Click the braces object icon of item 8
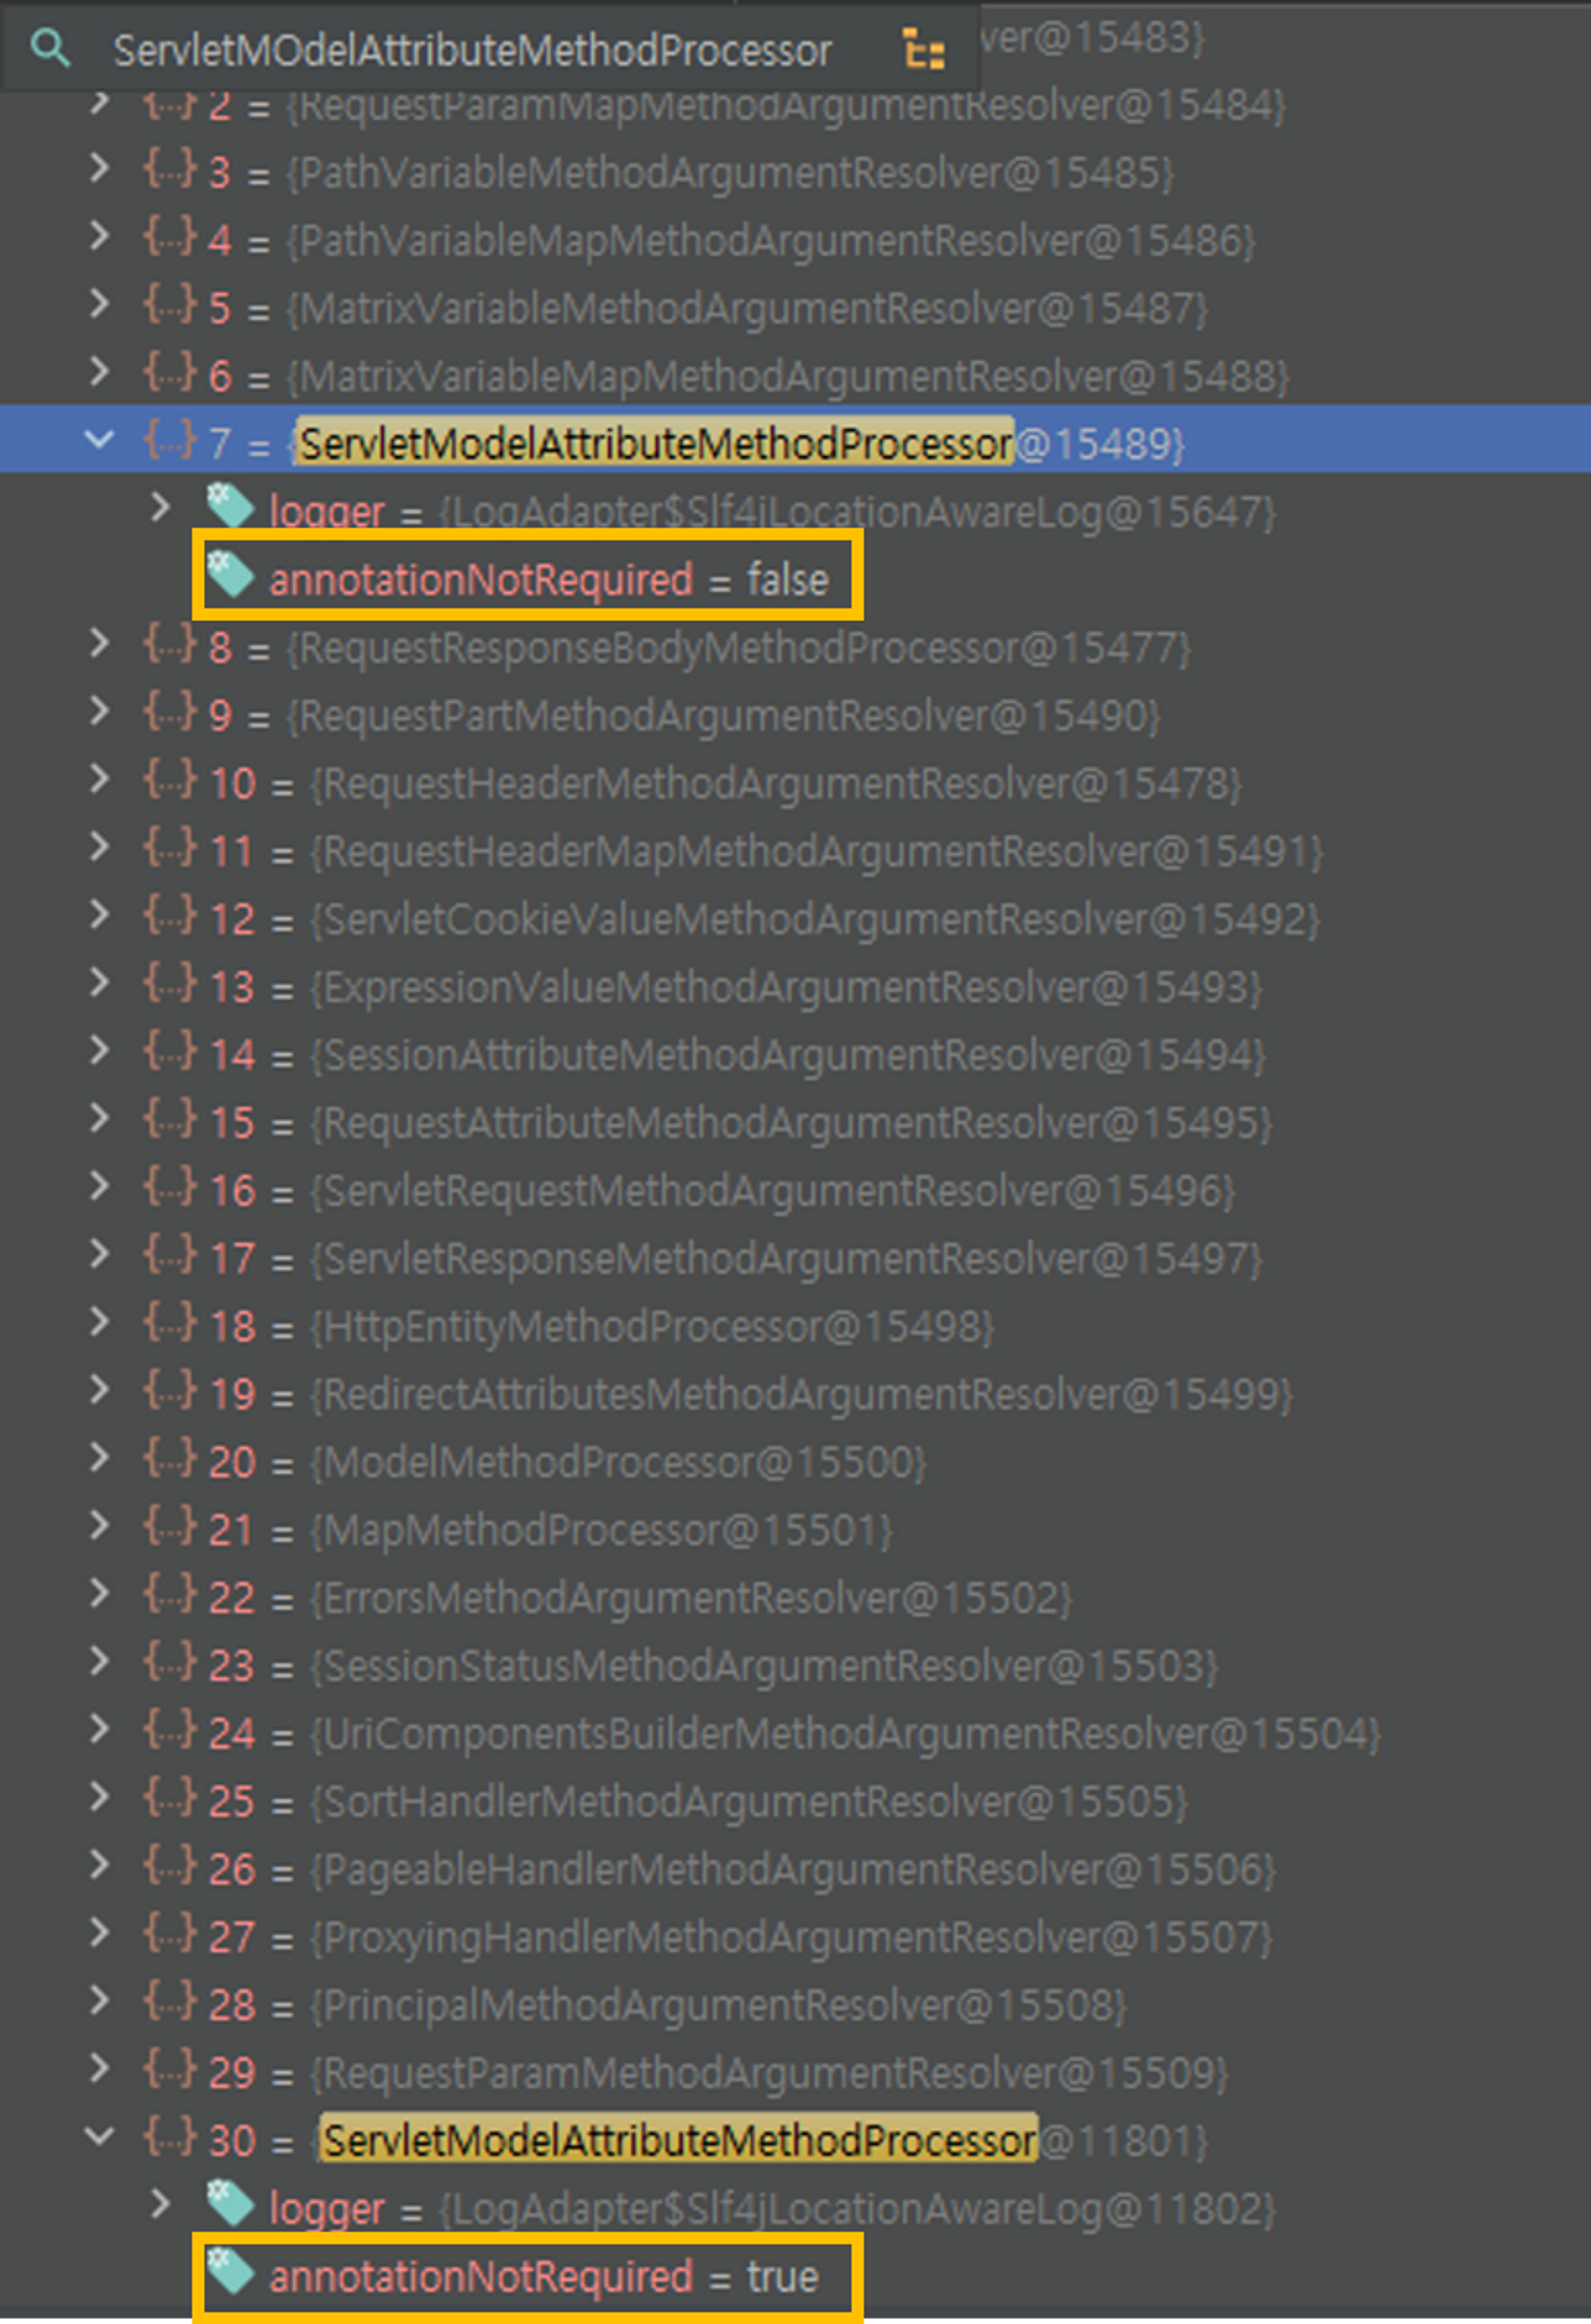1591x2324 pixels. pyautogui.click(x=169, y=645)
